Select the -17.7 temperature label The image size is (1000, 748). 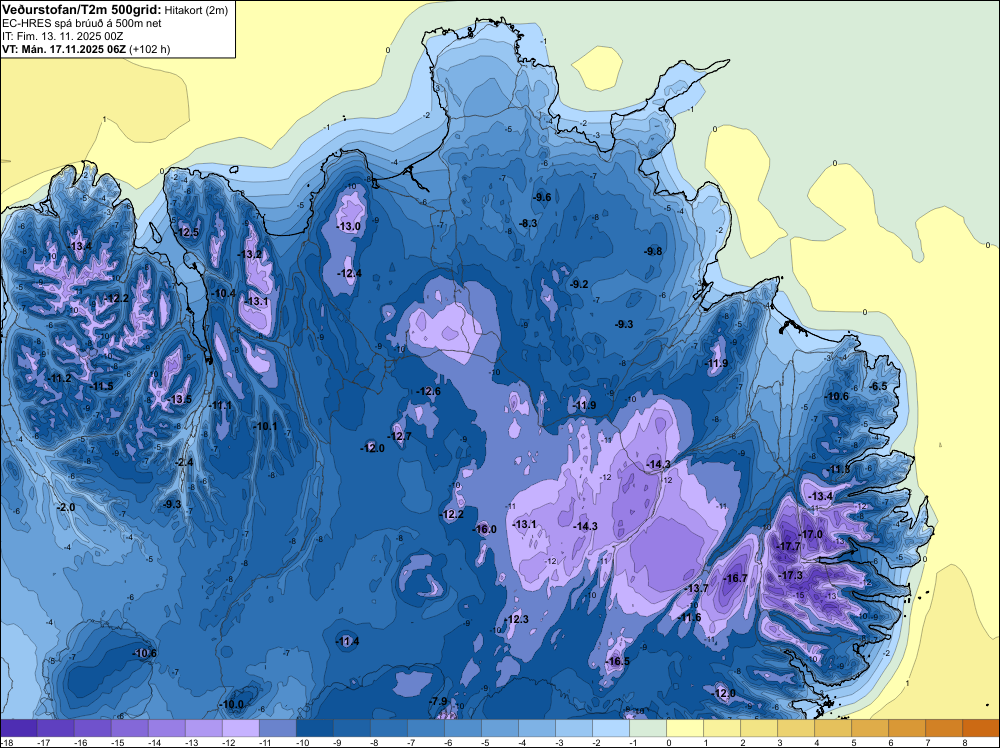pos(790,546)
